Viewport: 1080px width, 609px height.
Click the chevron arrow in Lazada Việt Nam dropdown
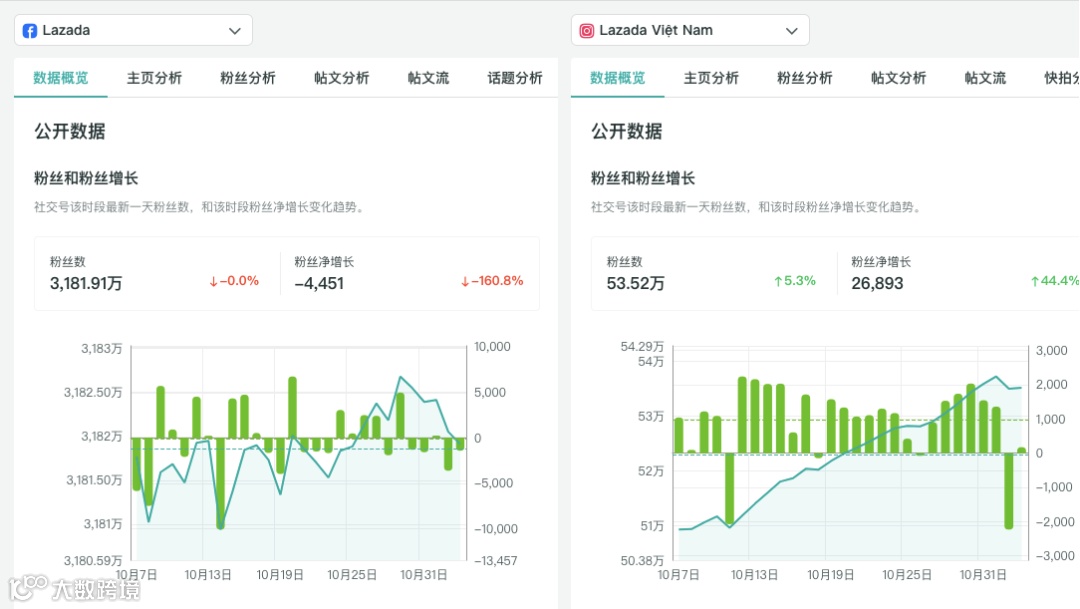point(791,31)
